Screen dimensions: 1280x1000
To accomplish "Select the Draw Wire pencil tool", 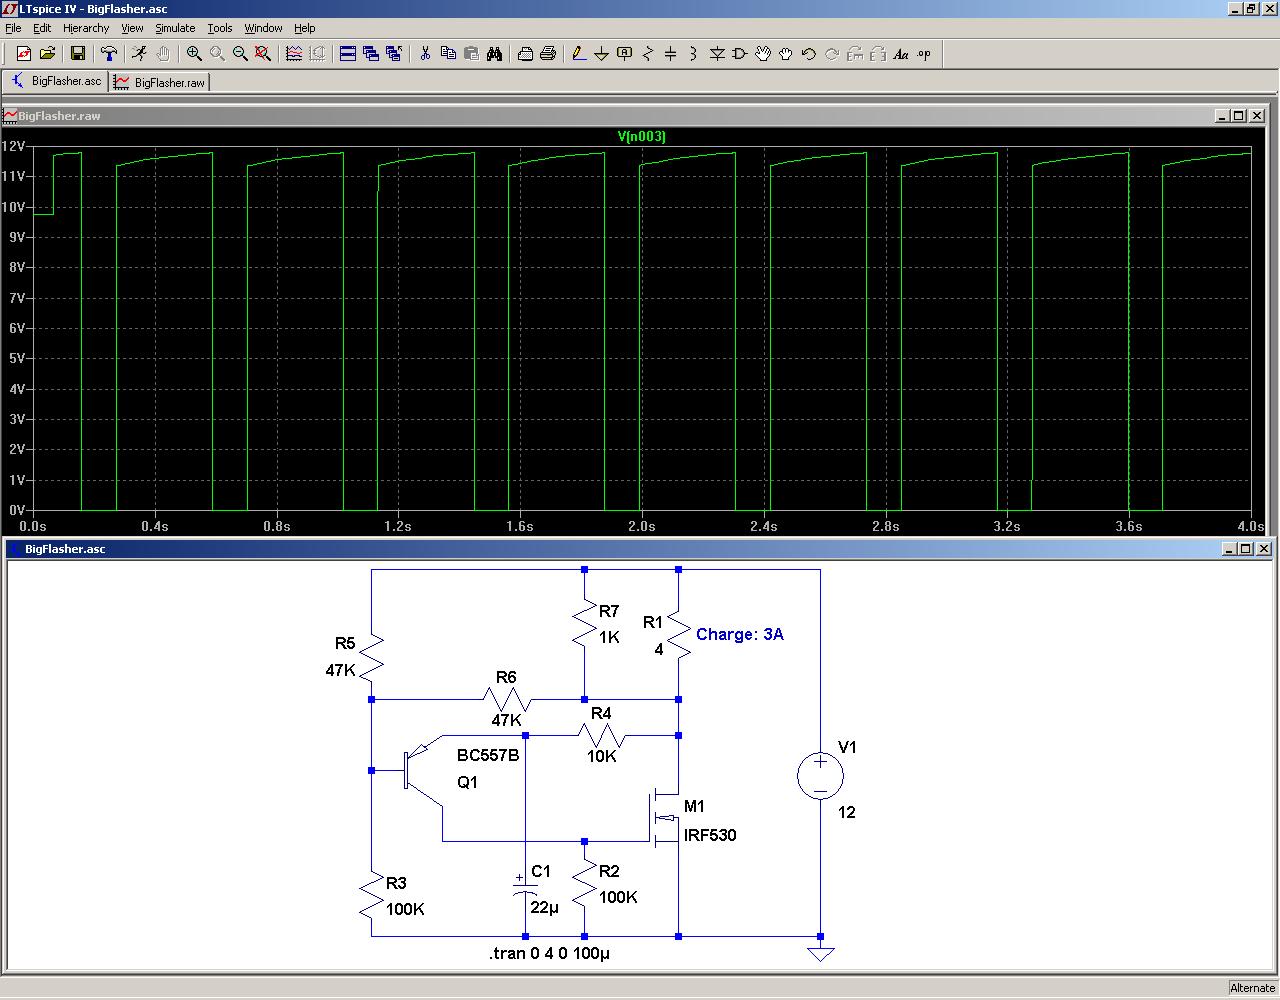I will pyautogui.click(x=578, y=54).
